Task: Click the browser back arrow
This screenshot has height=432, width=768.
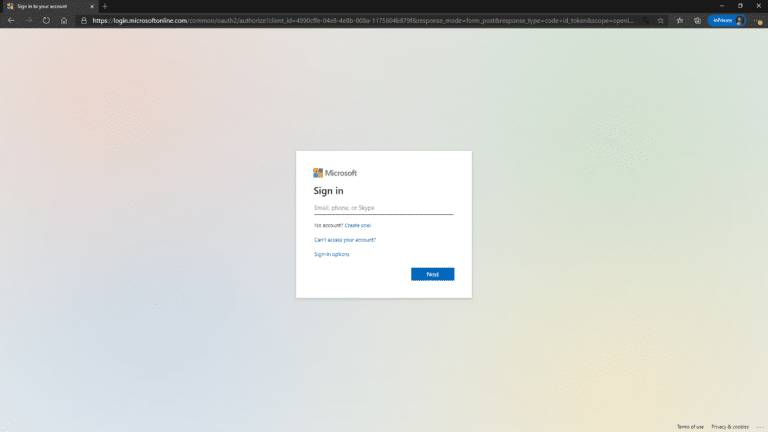Action: click(x=11, y=20)
